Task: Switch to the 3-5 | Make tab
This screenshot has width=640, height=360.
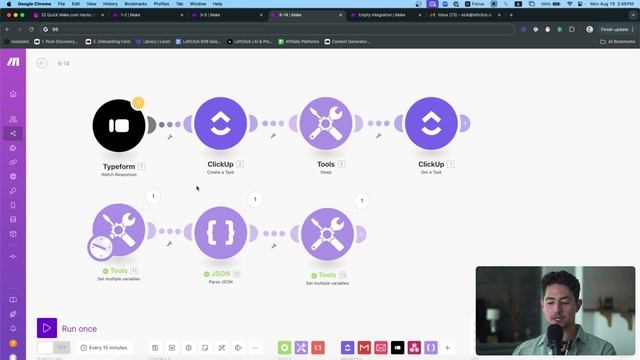Action: (227, 15)
